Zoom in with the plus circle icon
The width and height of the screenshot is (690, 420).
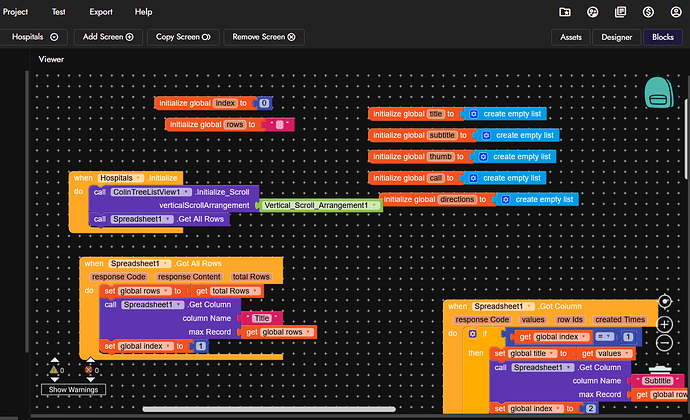pyautogui.click(x=664, y=324)
